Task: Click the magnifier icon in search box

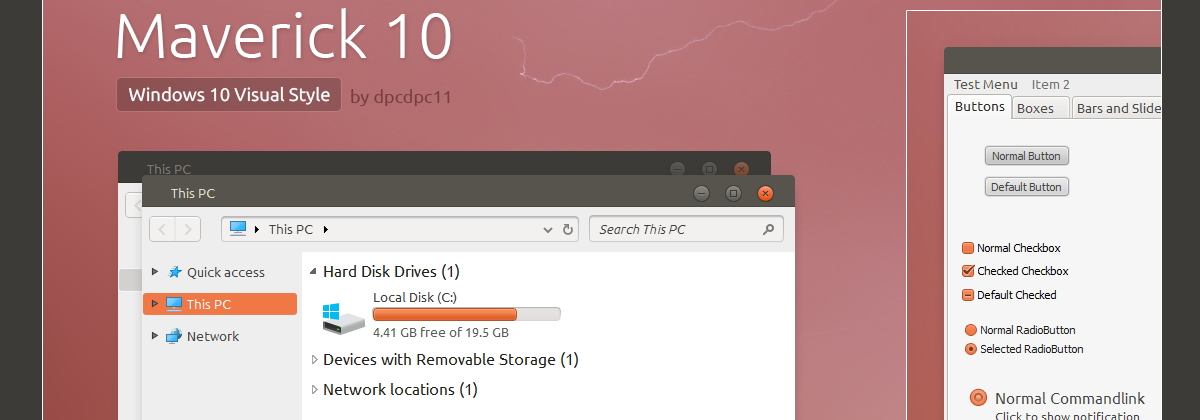Action: point(768,229)
